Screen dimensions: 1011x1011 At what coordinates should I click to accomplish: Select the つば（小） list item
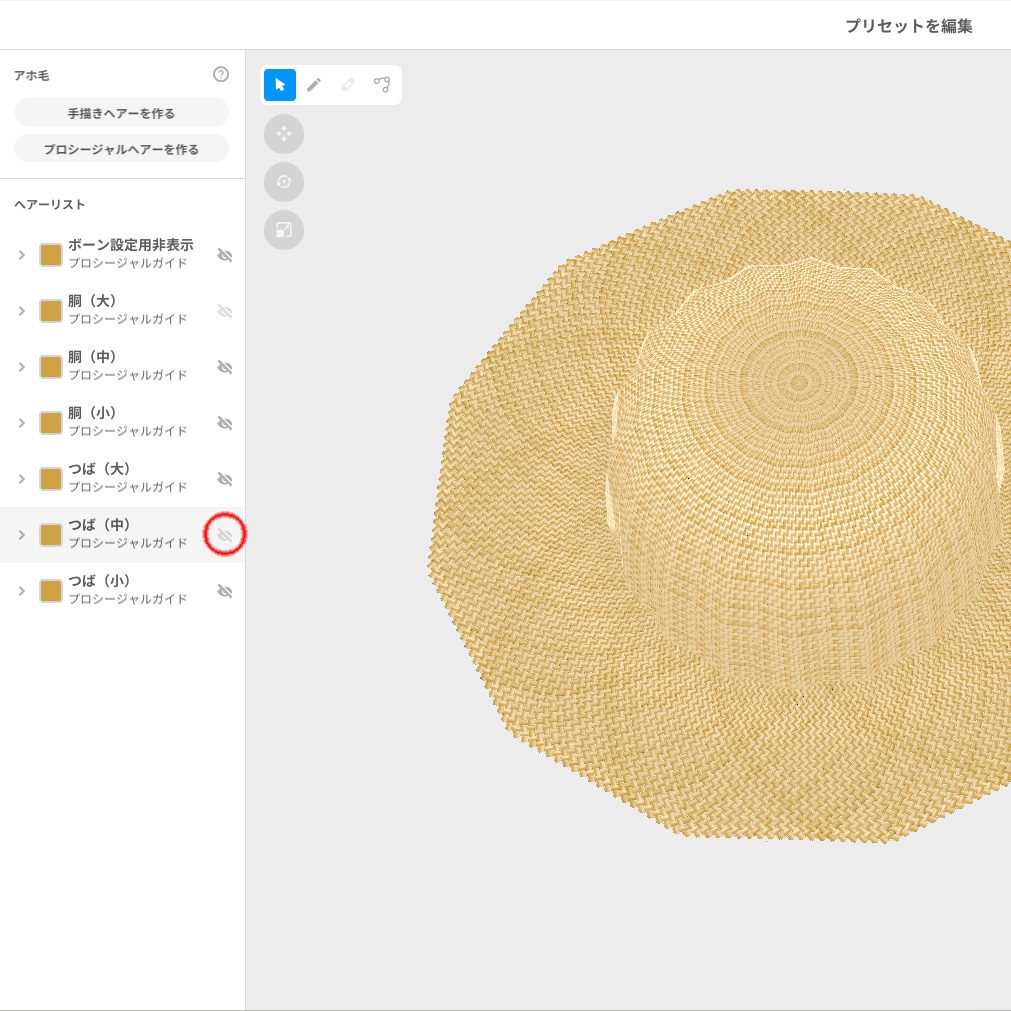[x=127, y=590]
